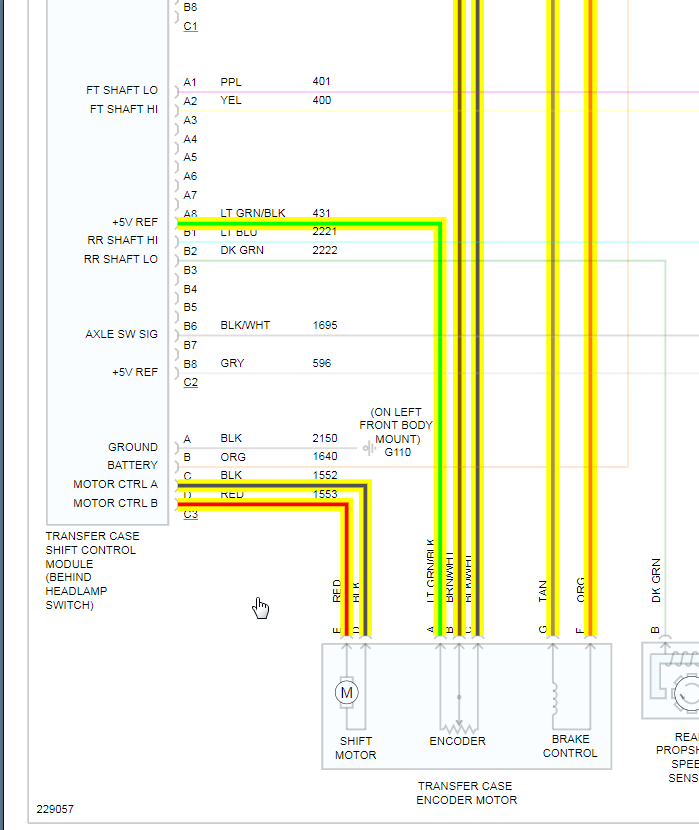The height and width of the screenshot is (830, 699).
Task: Click MOTOR CTRL A pin label
Action: tap(115, 484)
